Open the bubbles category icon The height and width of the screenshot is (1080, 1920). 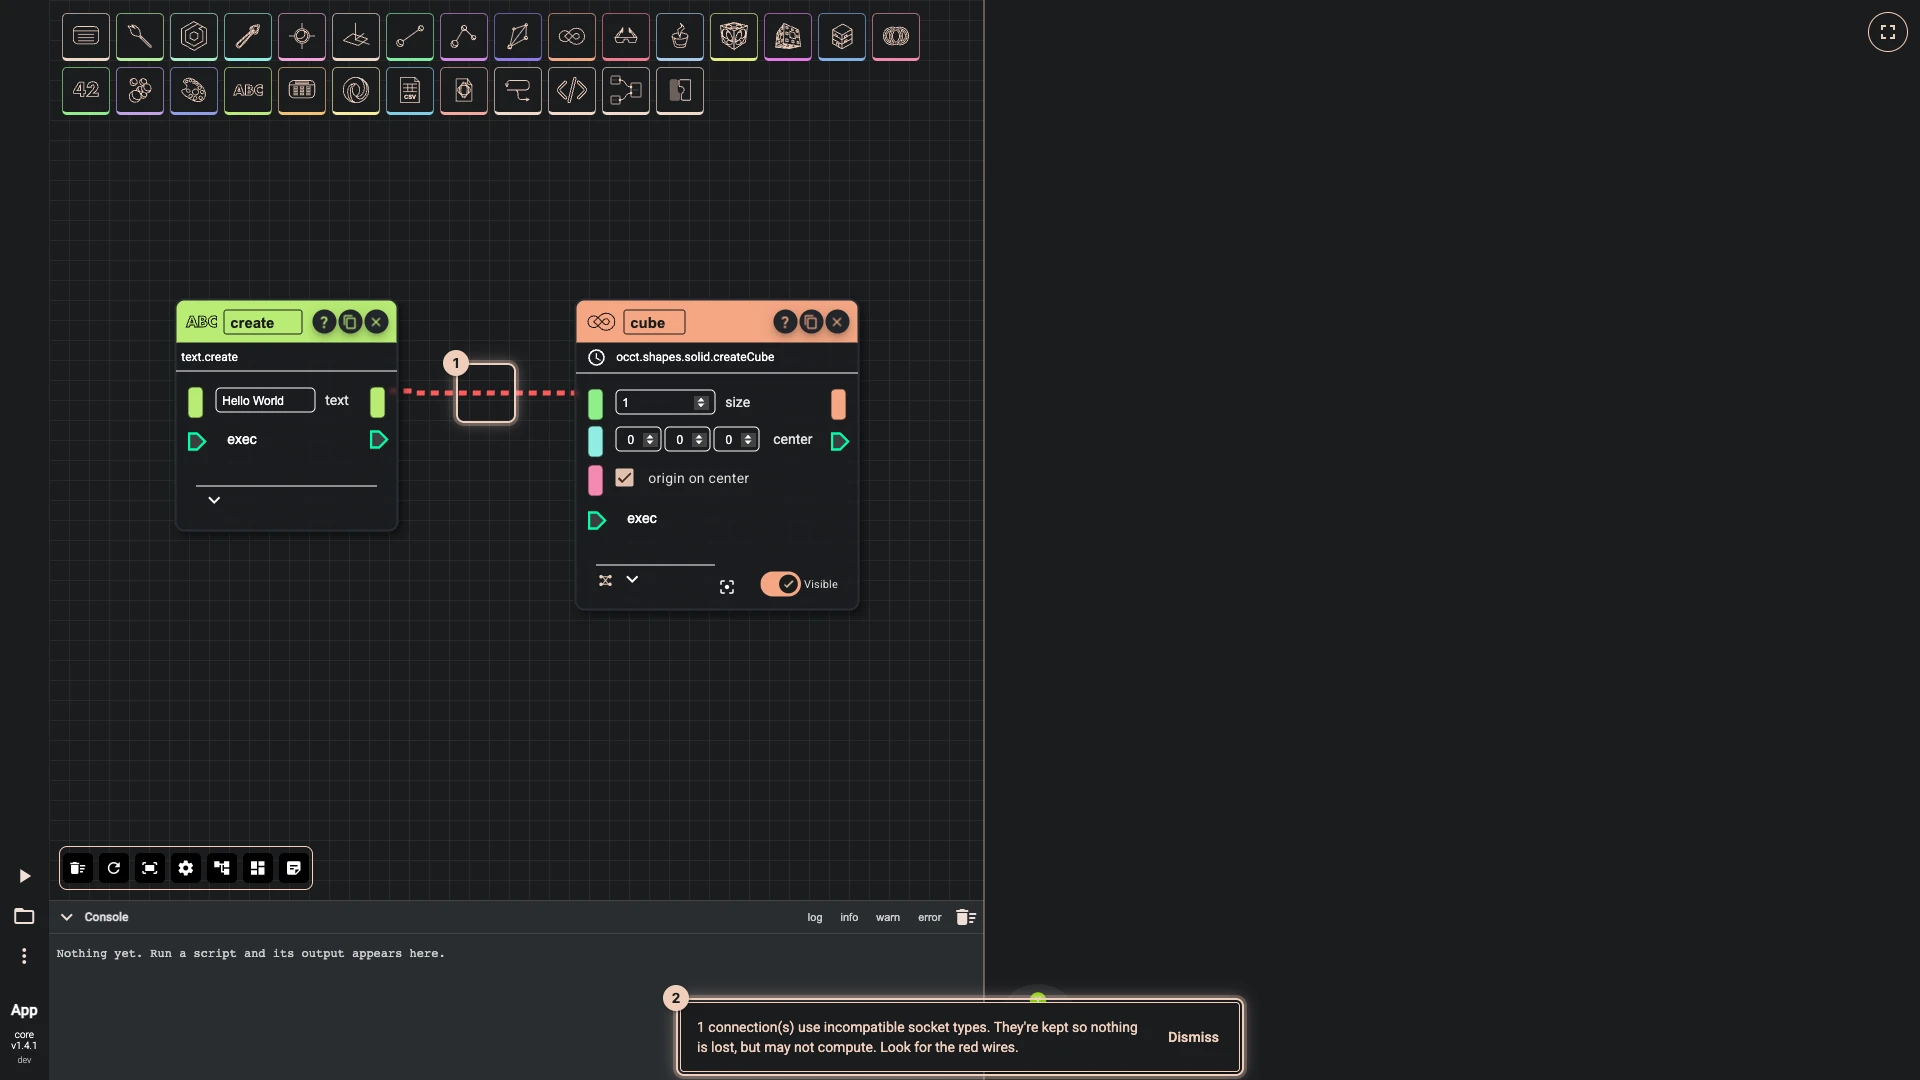pyautogui.click(x=140, y=91)
